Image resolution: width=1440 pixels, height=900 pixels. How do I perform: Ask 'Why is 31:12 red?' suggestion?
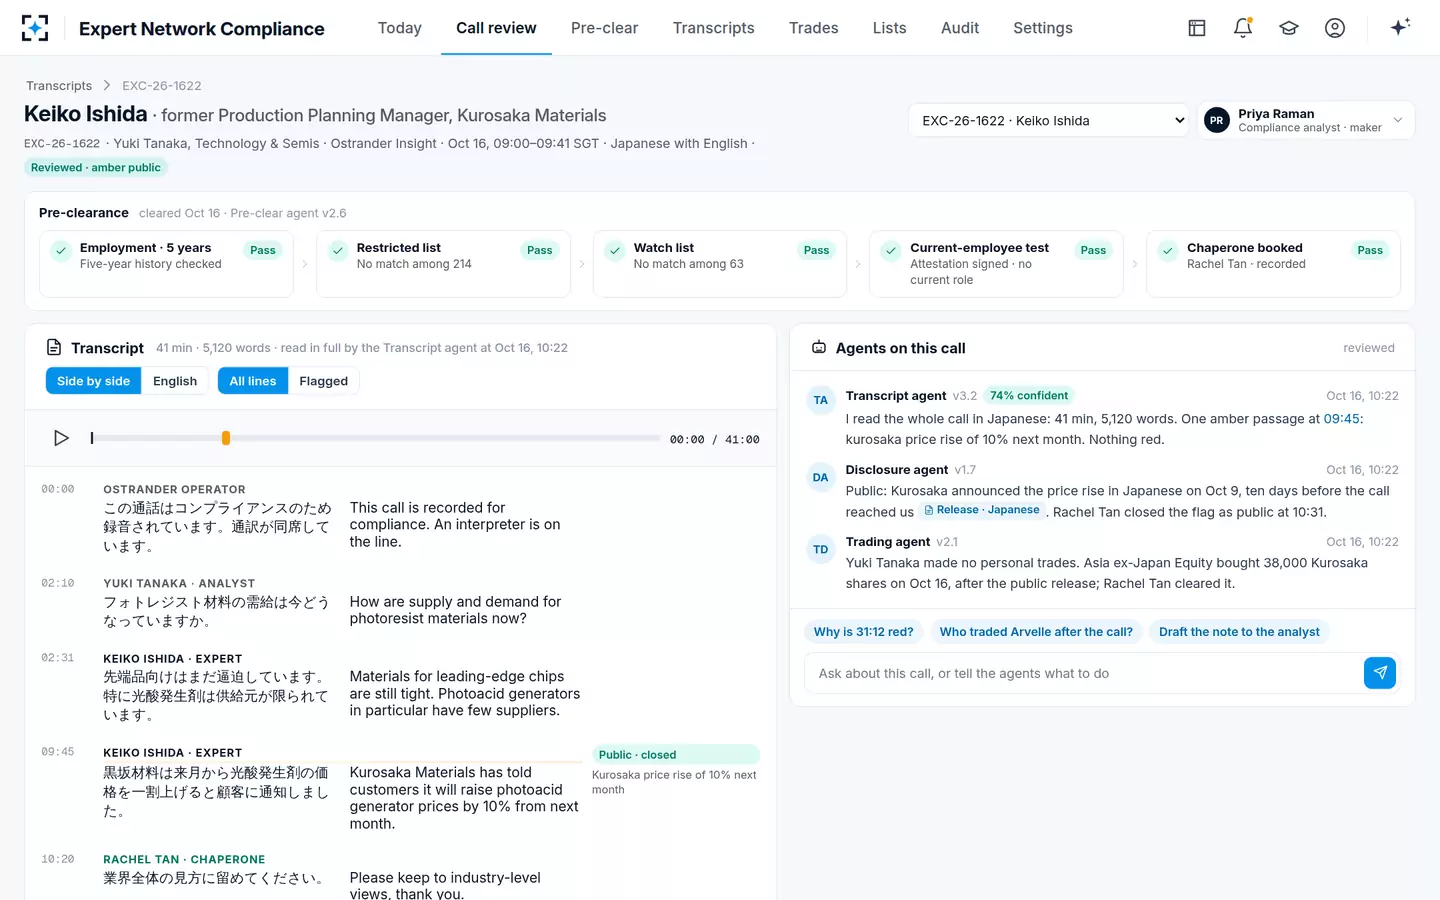tap(864, 632)
